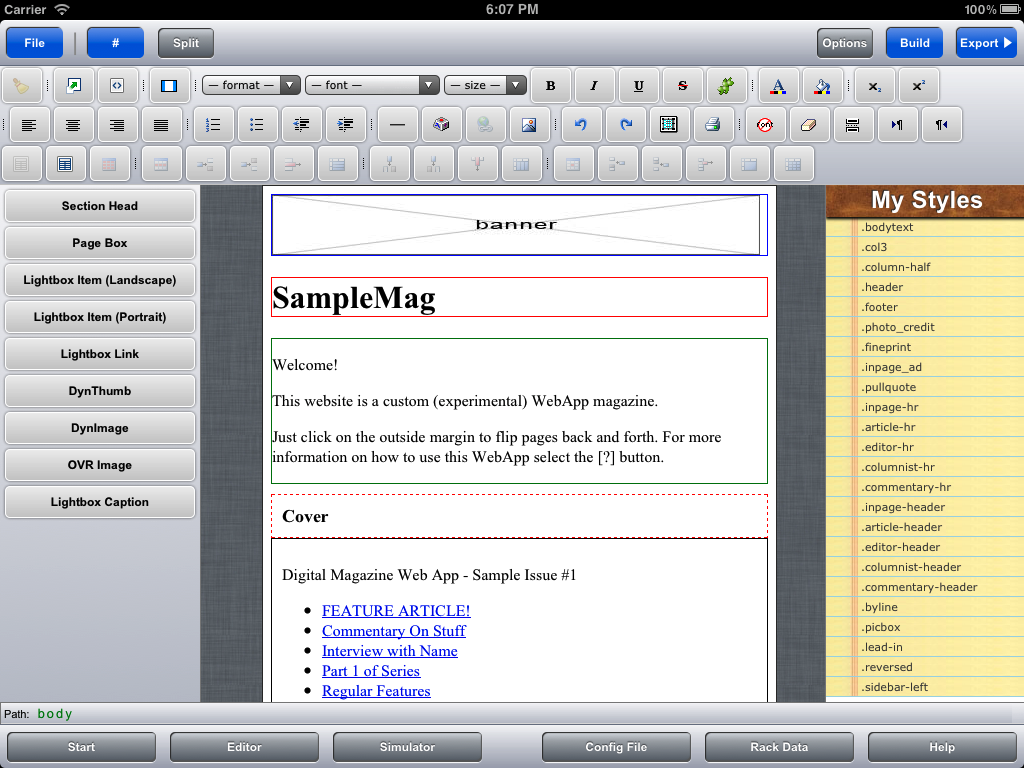The height and width of the screenshot is (768, 1024).
Task: Open the format dropdown
Action: (x=250, y=86)
